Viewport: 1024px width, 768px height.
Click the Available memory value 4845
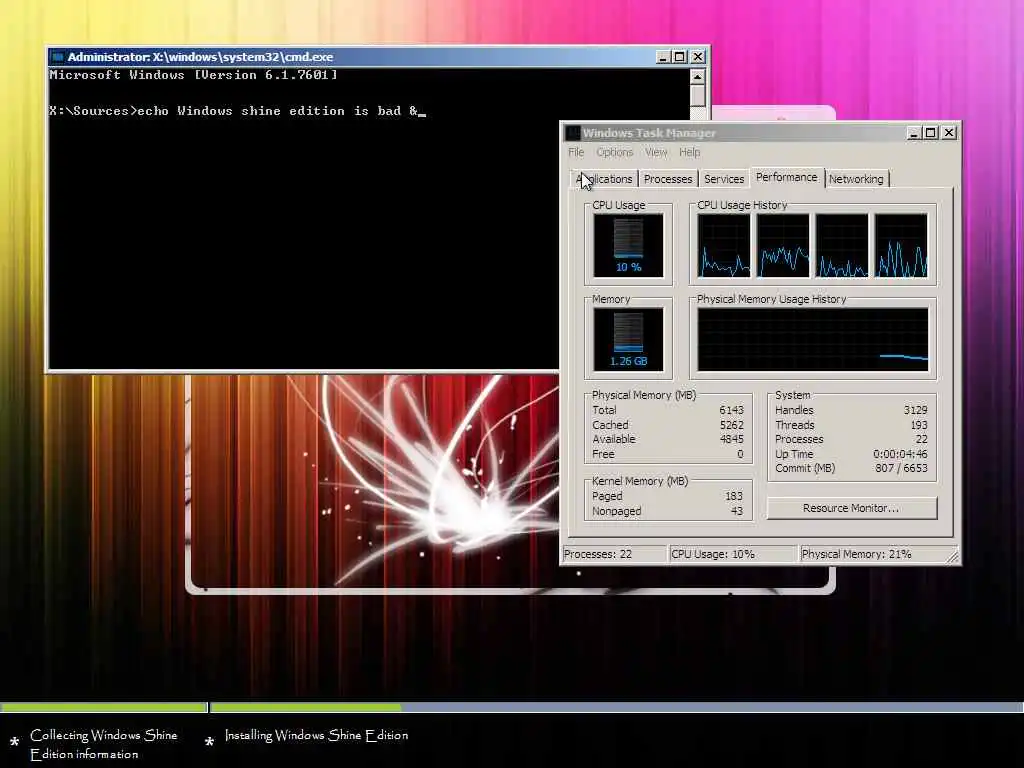[731, 439]
